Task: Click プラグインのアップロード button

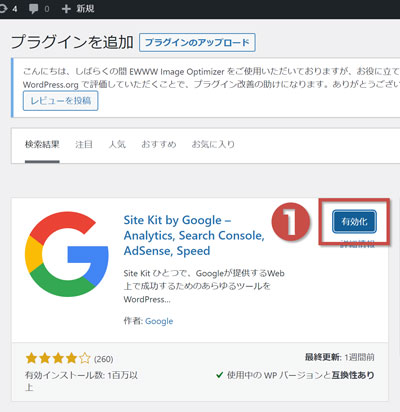Action: (197, 42)
